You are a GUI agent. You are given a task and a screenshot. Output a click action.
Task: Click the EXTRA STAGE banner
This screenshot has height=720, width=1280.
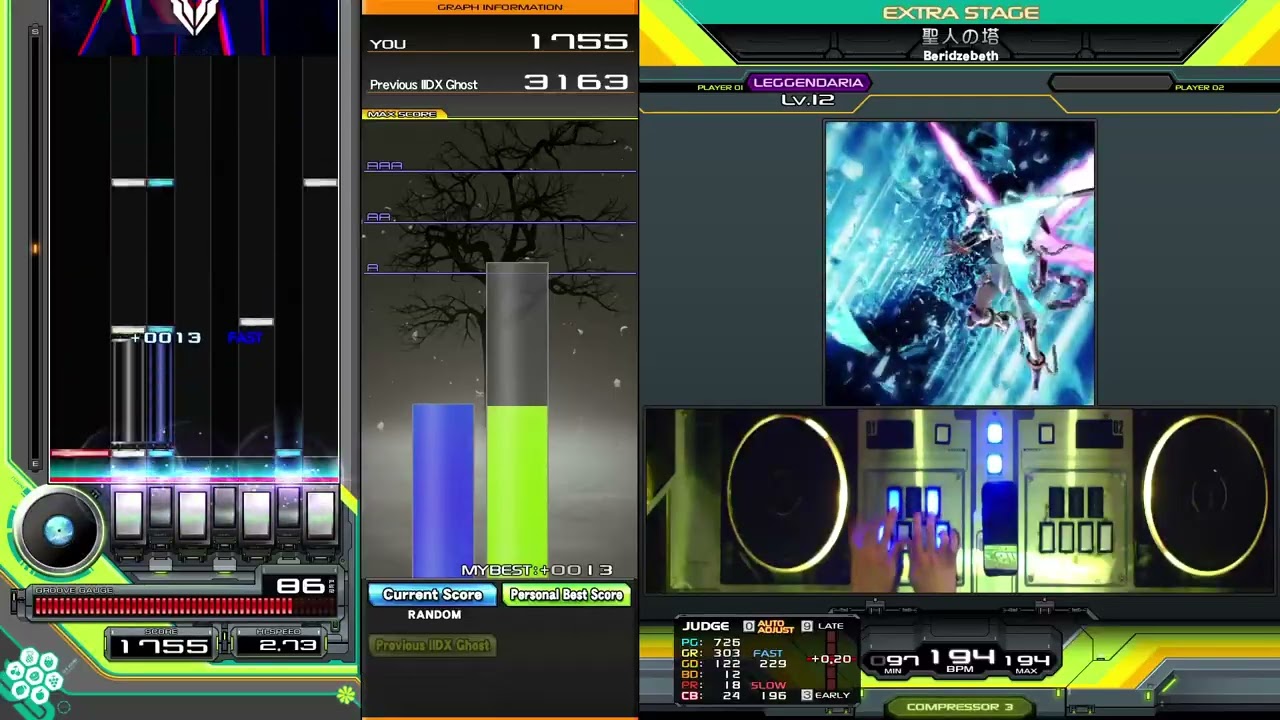(x=961, y=13)
